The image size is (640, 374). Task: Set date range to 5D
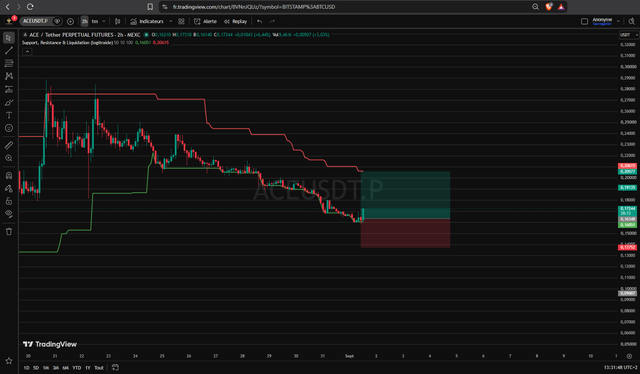tap(36, 368)
